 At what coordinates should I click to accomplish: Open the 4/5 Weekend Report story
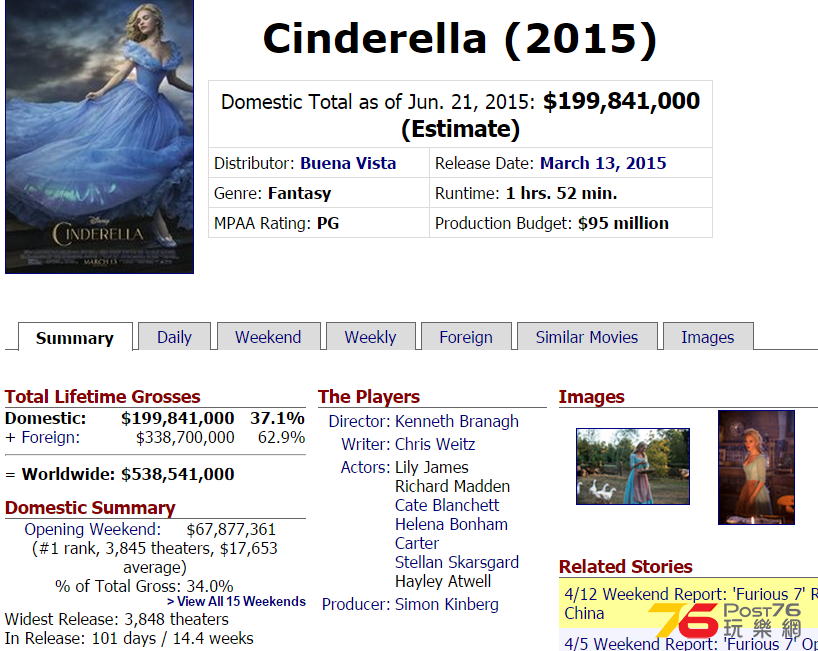[691, 643]
